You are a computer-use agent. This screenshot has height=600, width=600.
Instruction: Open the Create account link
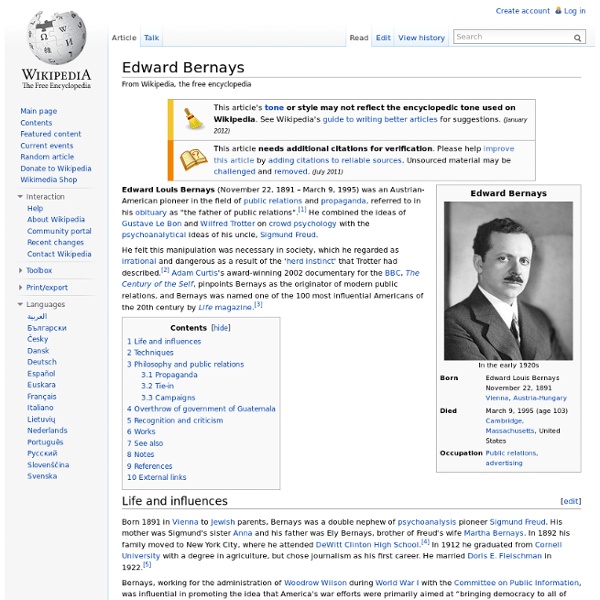523,11
